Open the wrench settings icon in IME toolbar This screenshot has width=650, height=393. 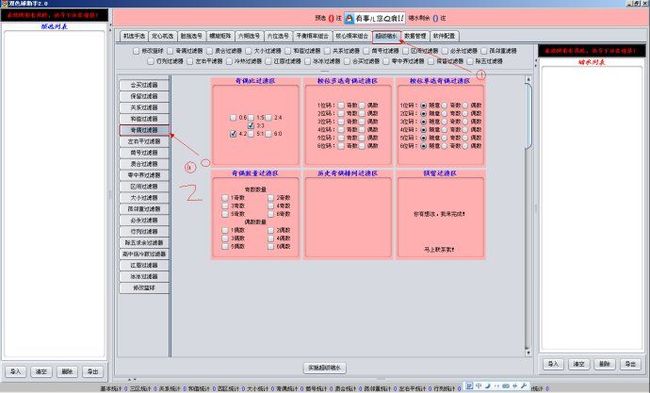(x=524, y=386)
